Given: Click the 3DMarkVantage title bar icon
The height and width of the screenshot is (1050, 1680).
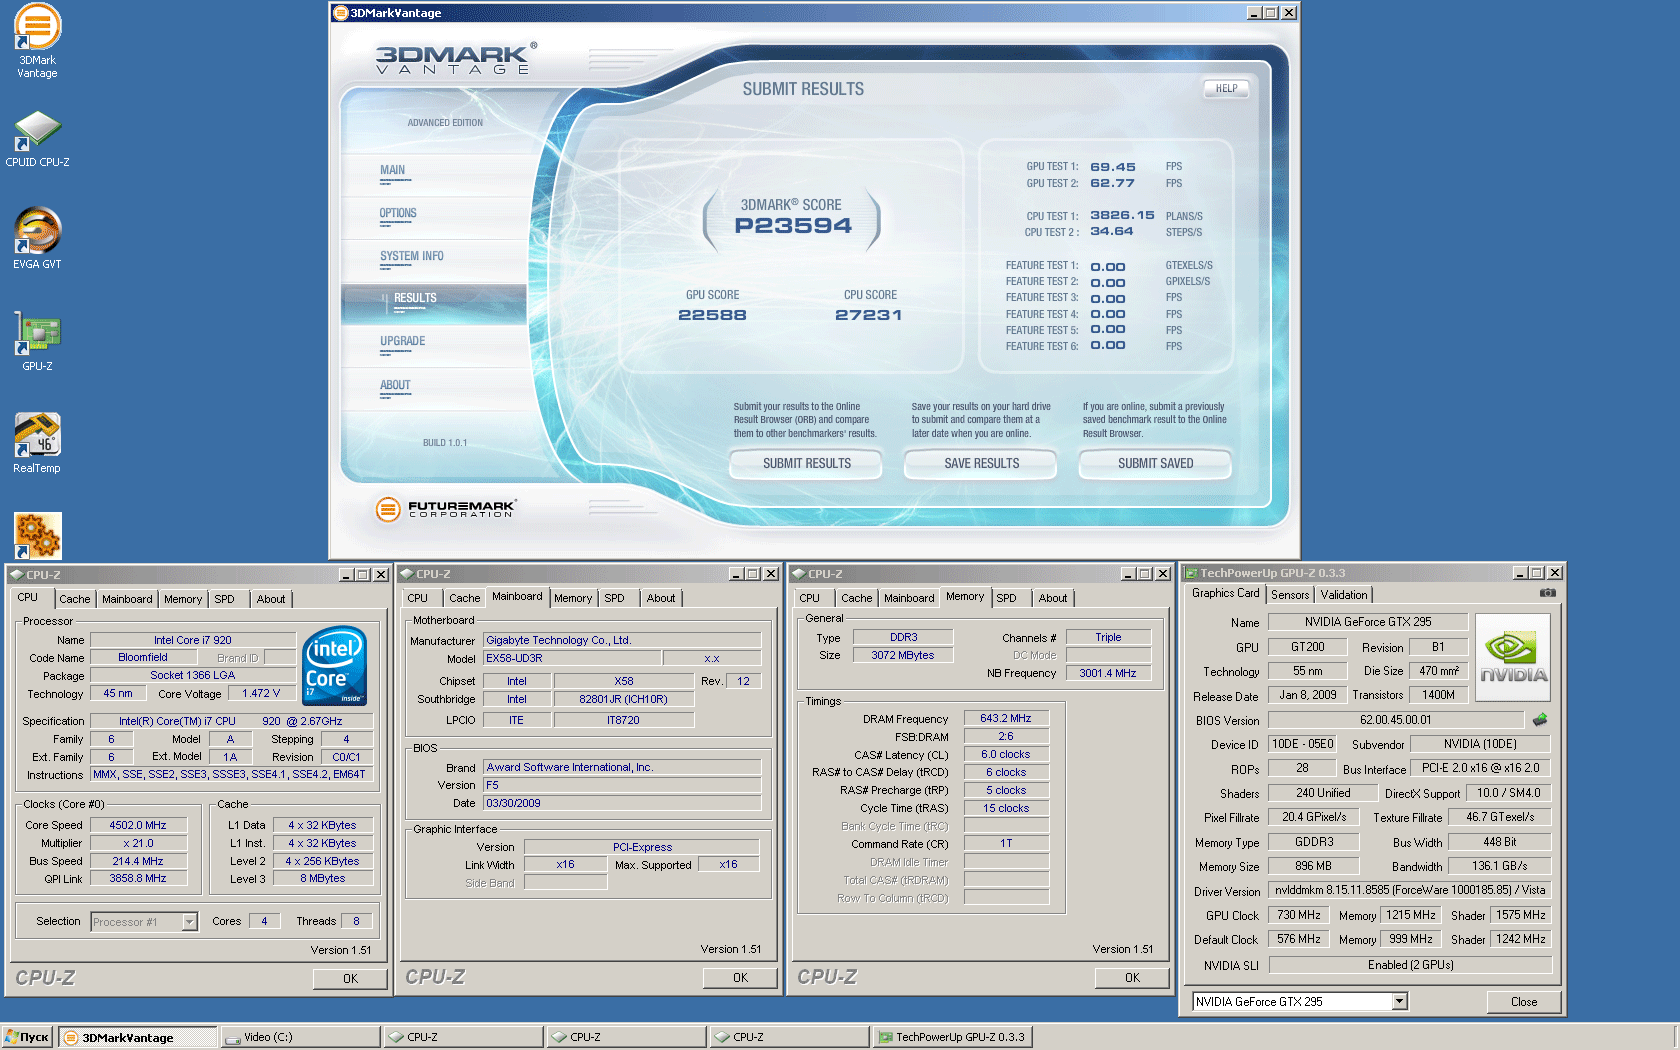Looking at the screenshot, I should pos(340,13).
